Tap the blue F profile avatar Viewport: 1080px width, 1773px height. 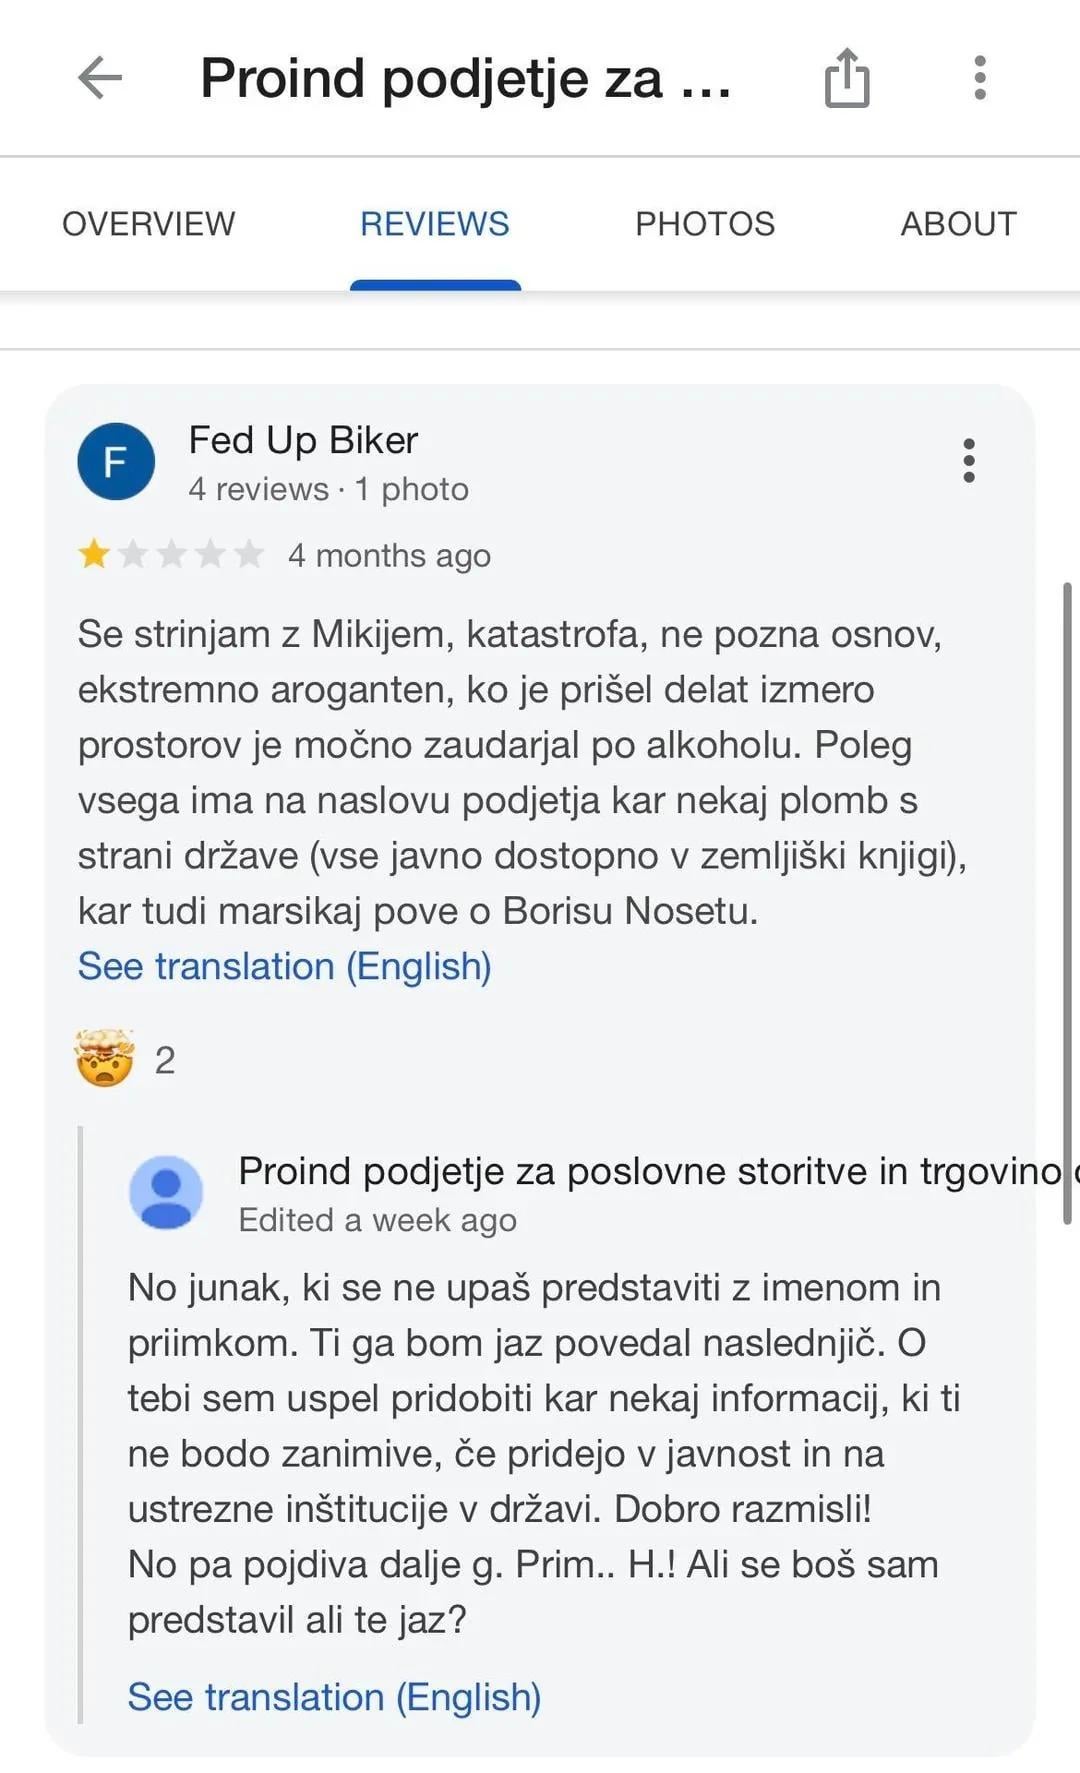[116, 461]
